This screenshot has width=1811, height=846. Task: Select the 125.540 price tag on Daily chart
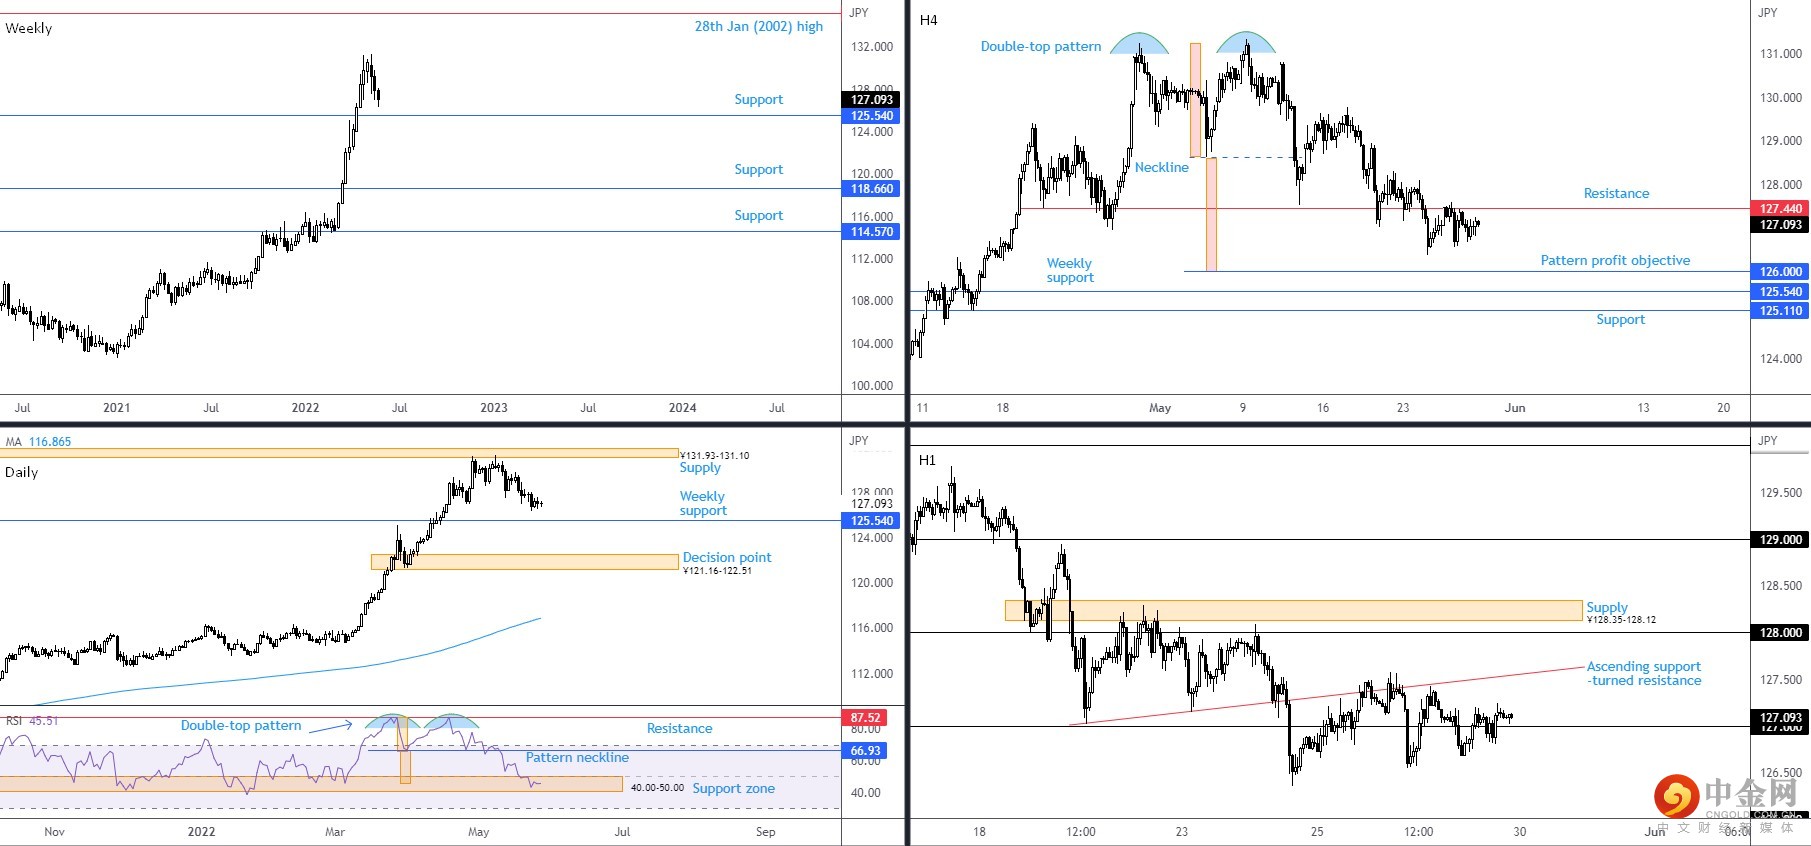872,521
